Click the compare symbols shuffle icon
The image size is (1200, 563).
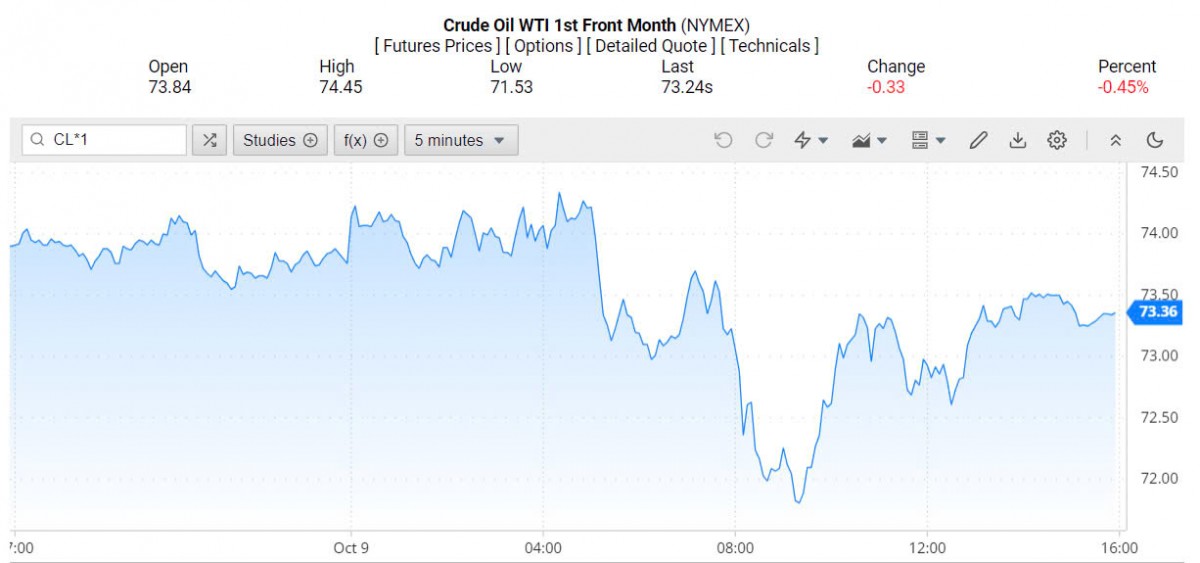pyautogui.click(x=209, y=140)
